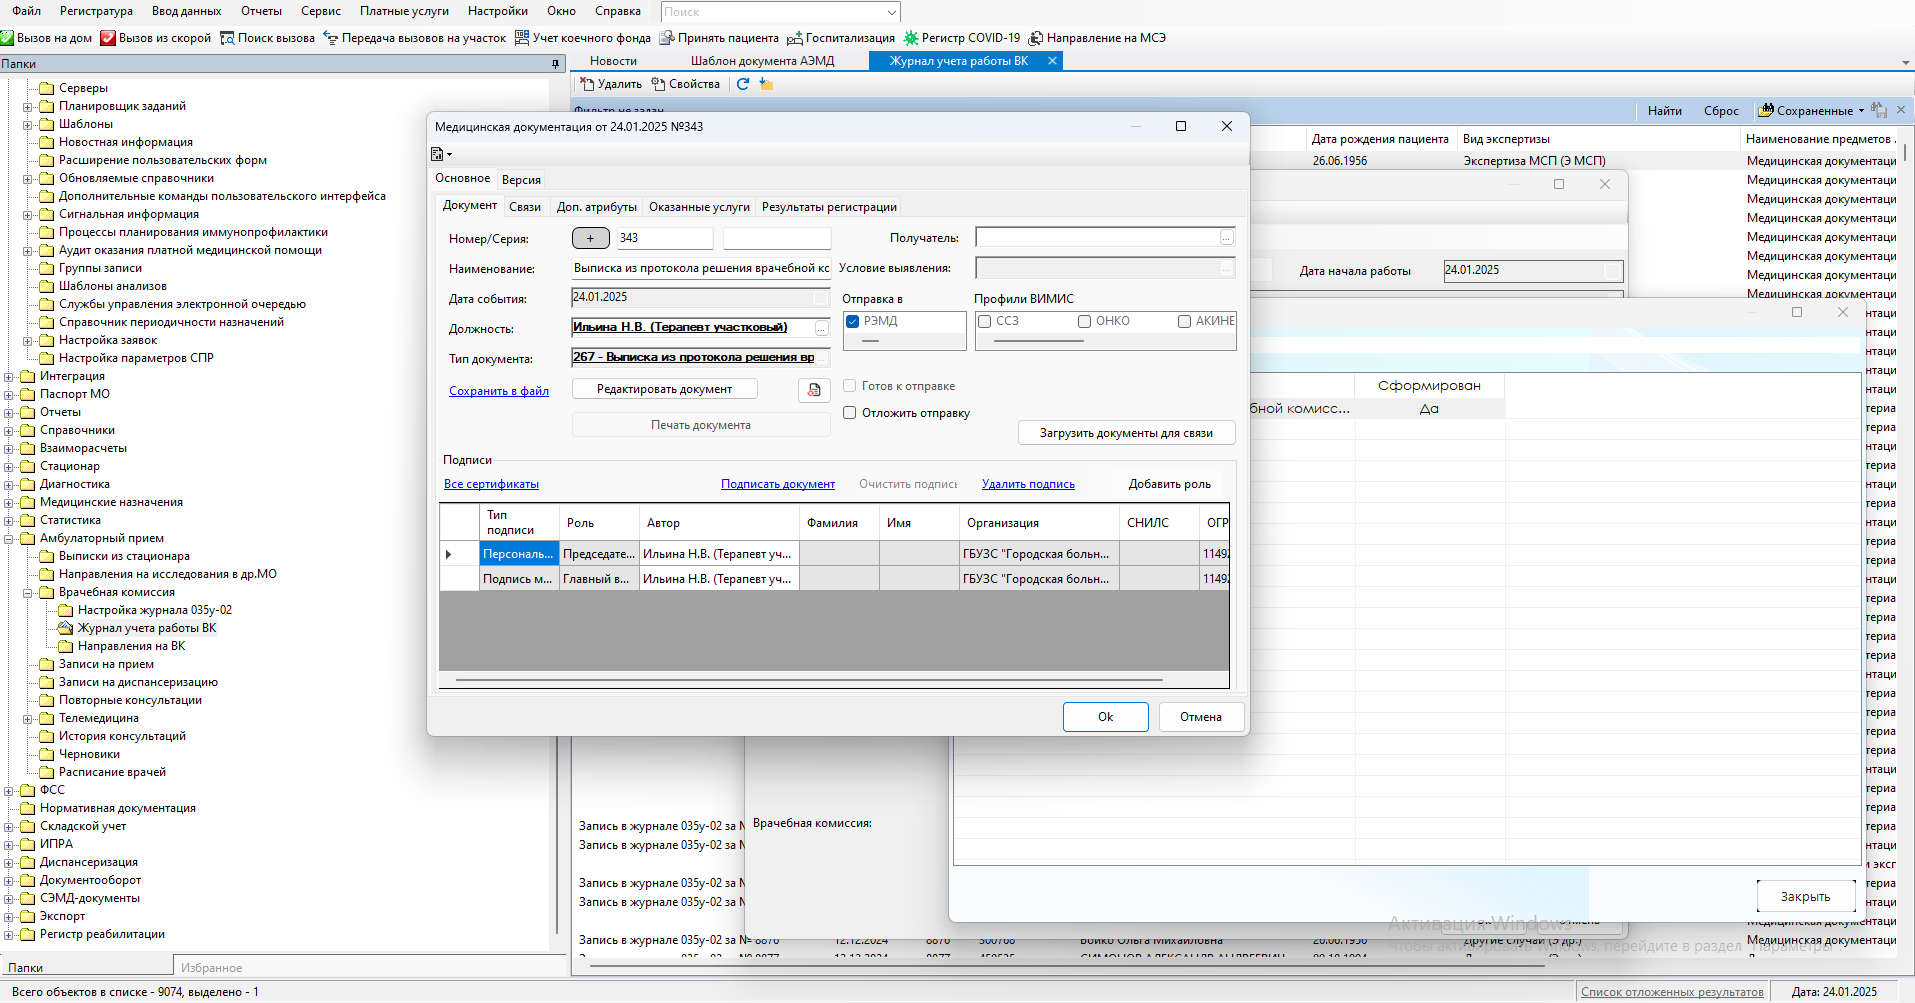Image resolution: width=1915 pixels, height=1003 pixels.
Task: Click the signatures table horizontal scrollbar
Action: (808, 680)
